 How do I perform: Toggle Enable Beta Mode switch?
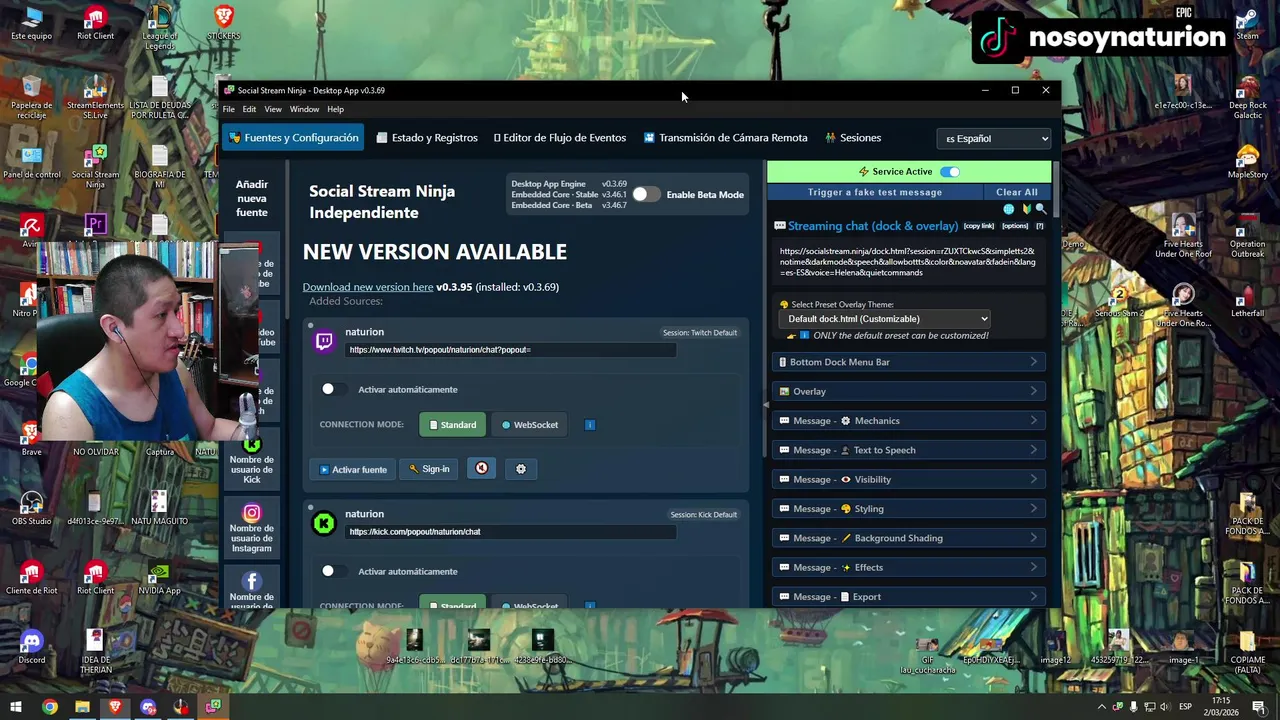point(646,194)
